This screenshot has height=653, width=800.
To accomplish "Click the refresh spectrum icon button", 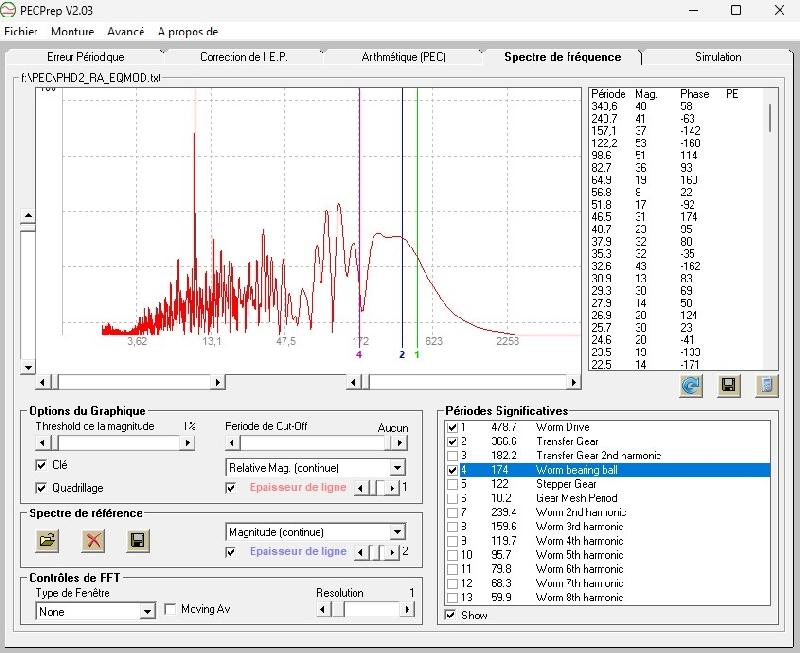I will (x=690, y=385).
